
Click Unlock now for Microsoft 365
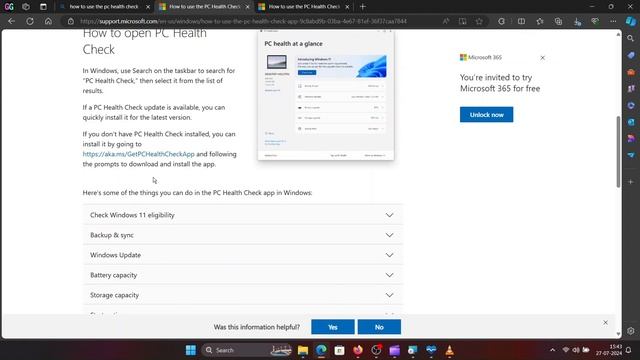pos(487,115)
